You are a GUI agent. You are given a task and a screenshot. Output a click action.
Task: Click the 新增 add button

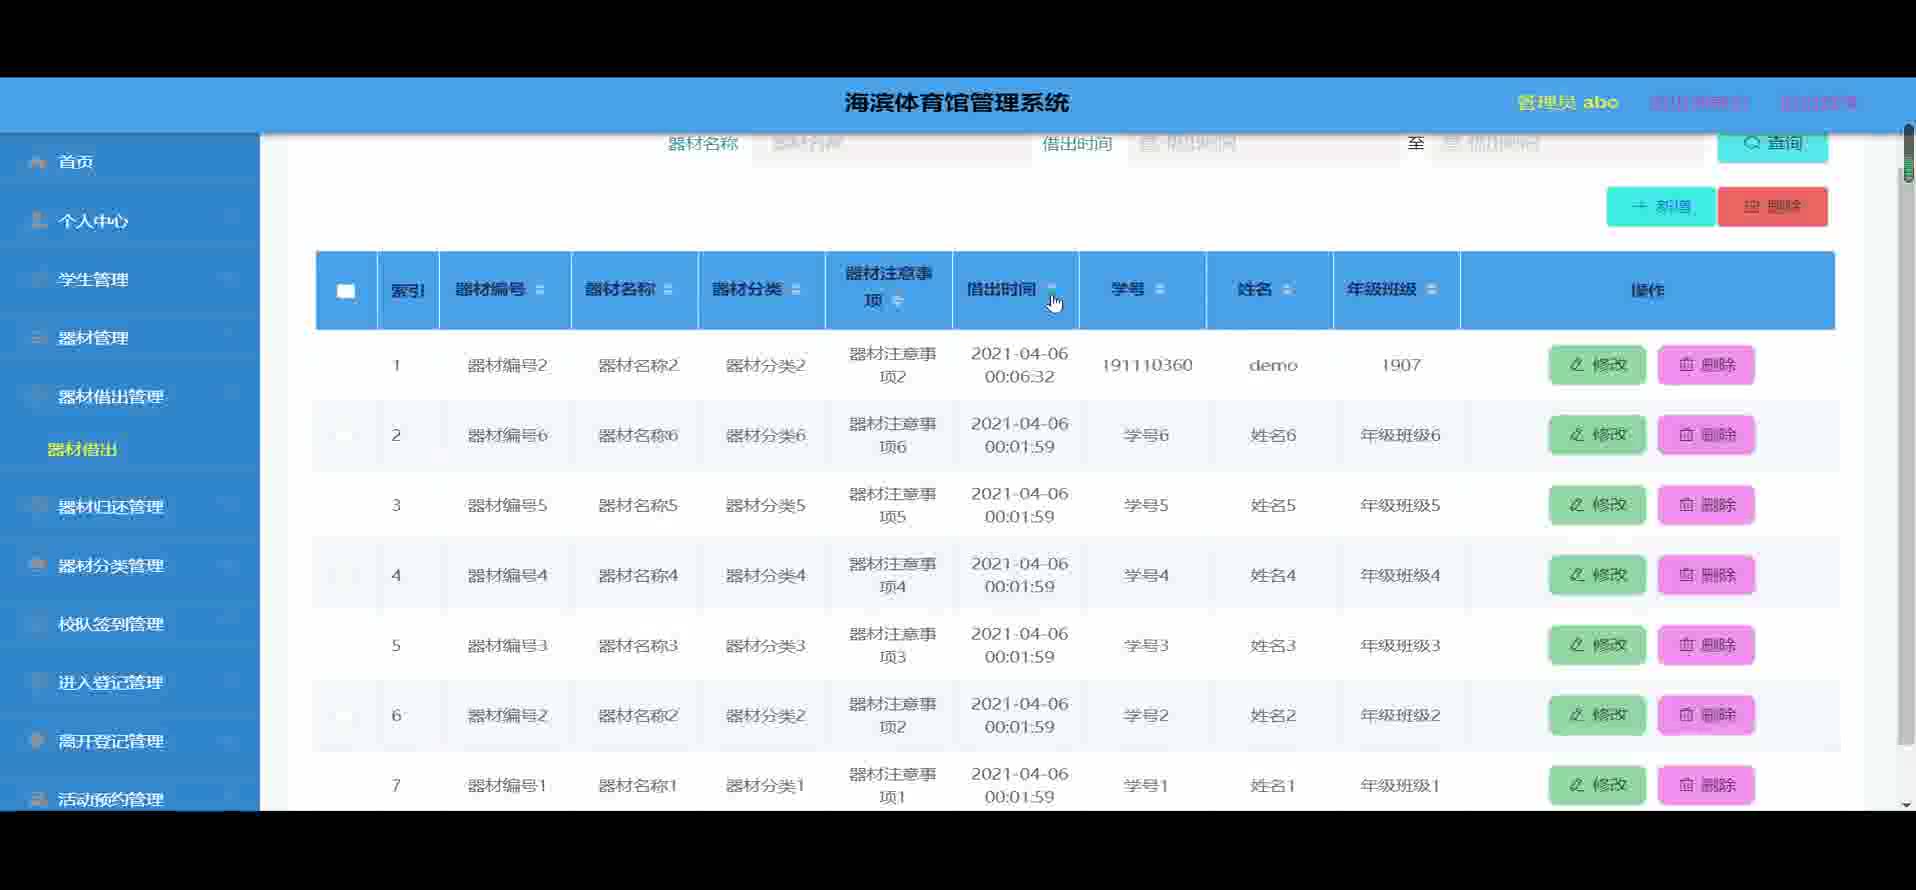coord(1660,207)
